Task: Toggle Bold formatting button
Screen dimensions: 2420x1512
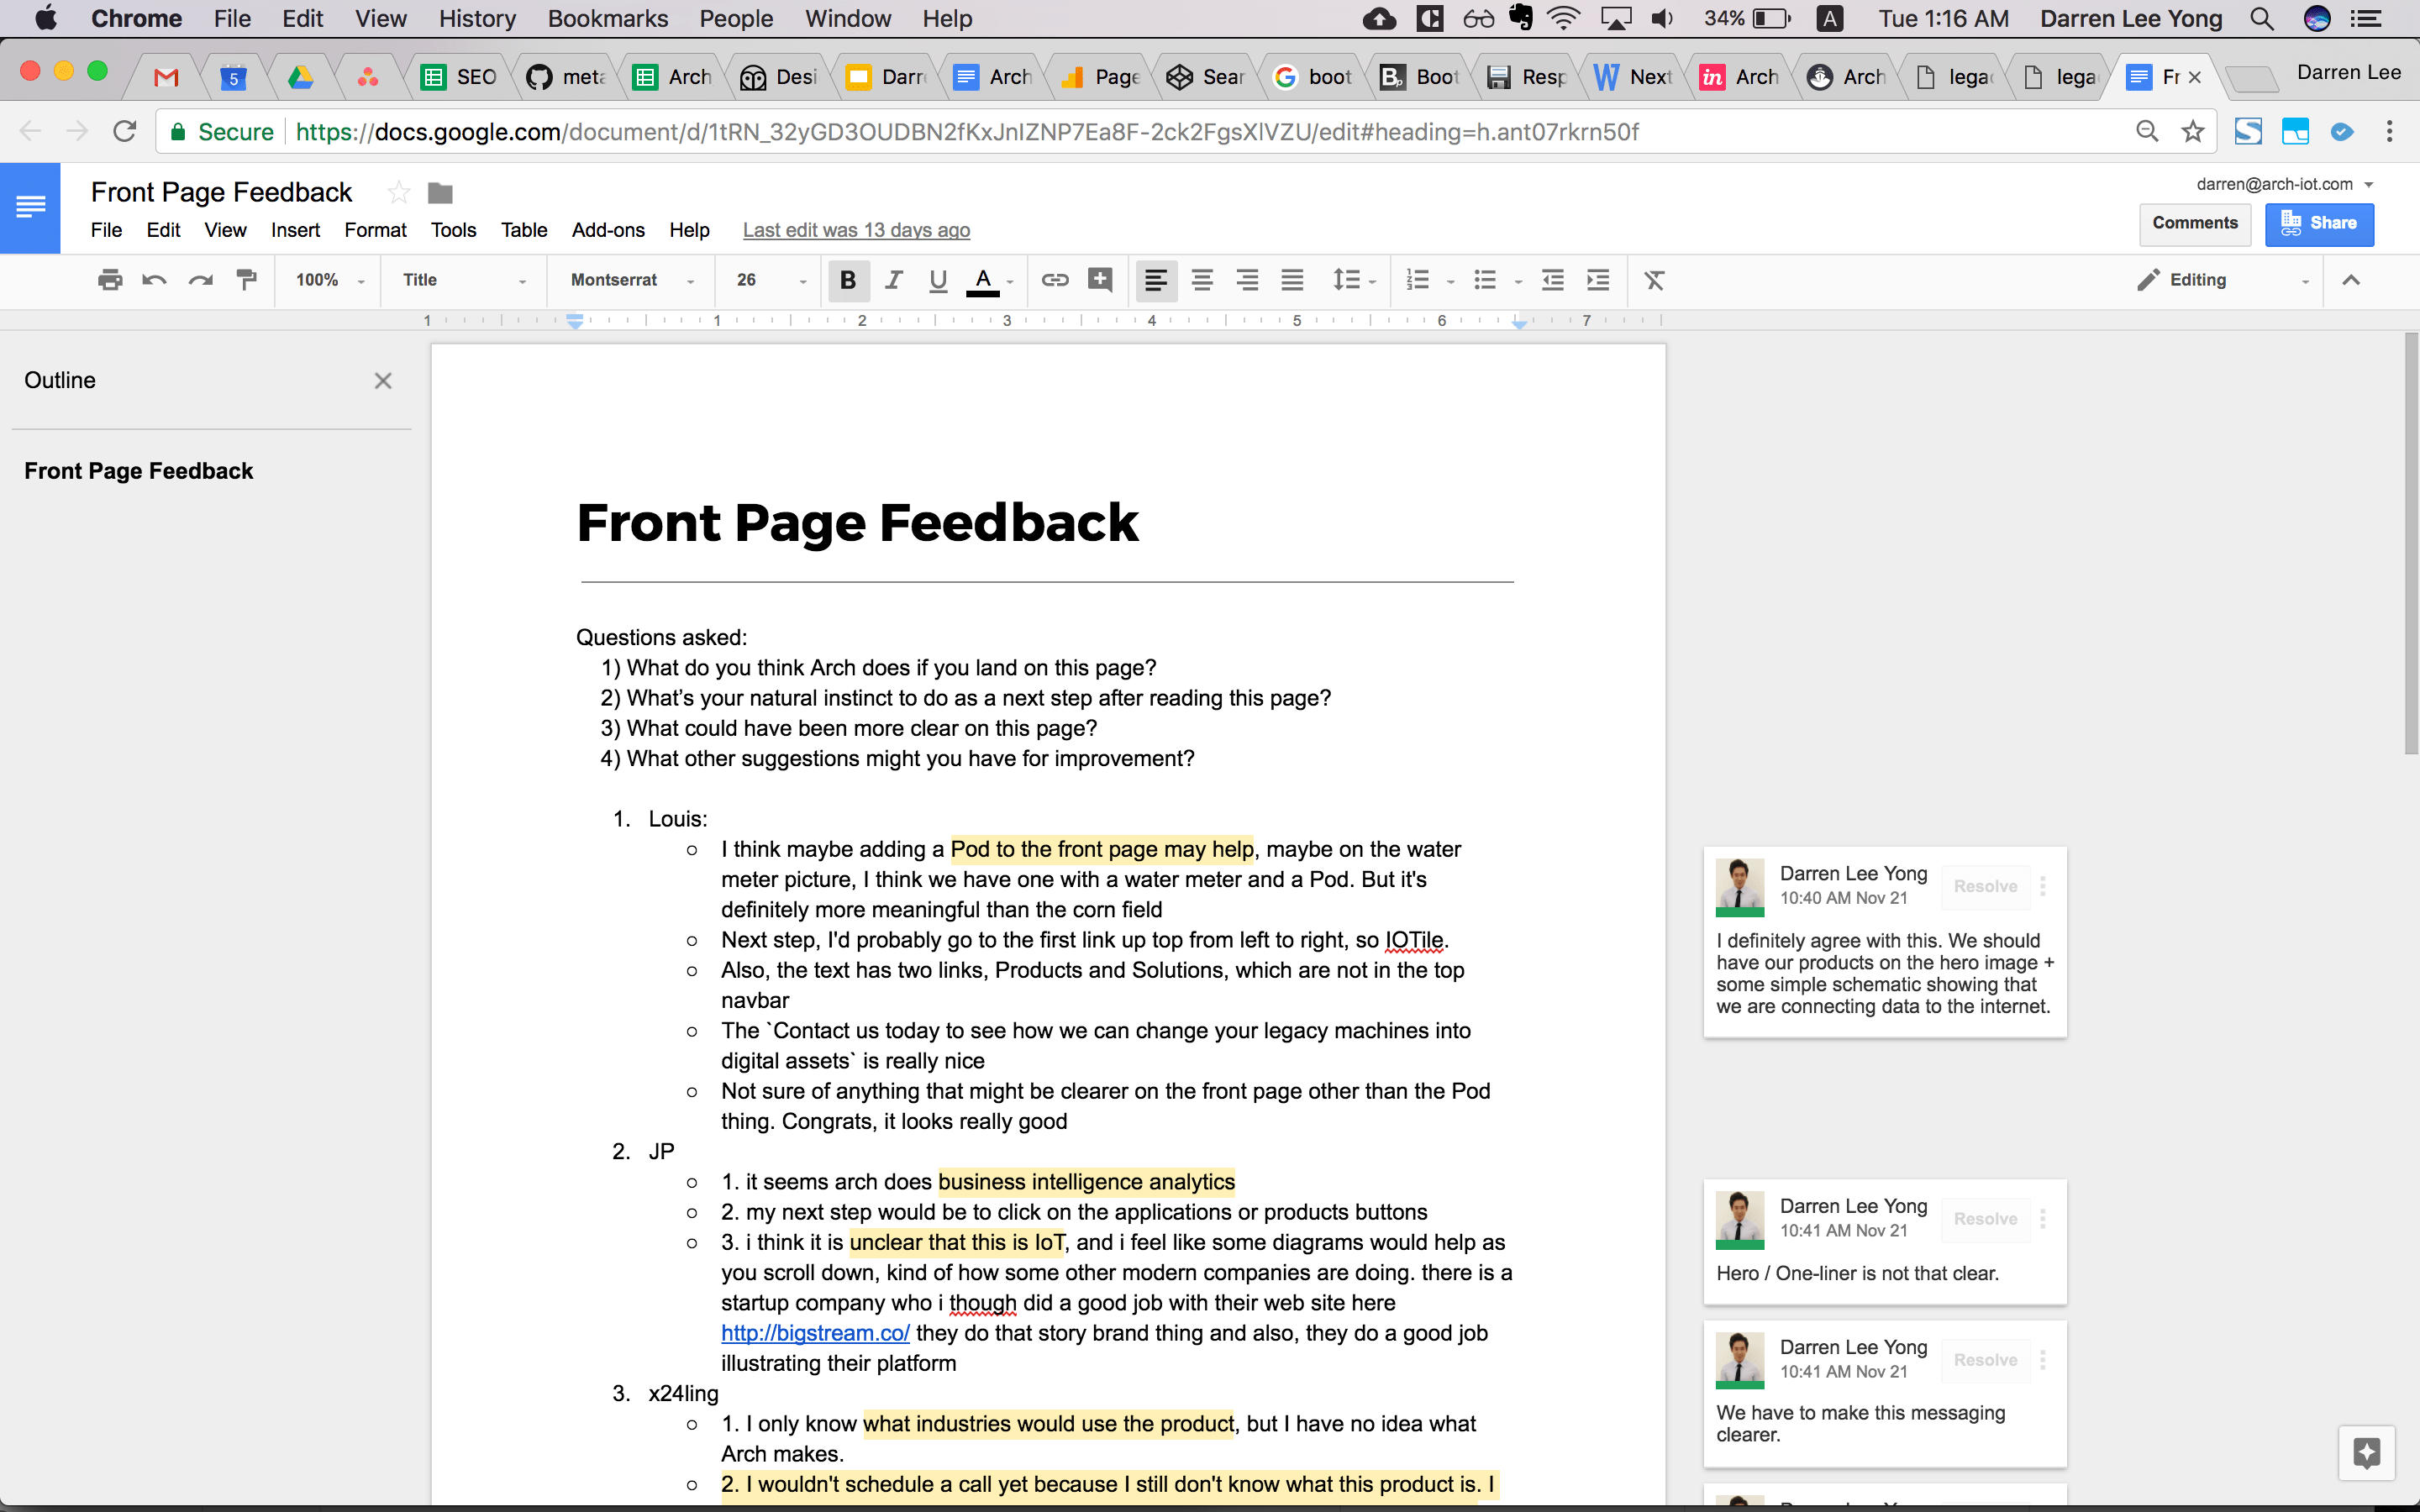Action: coord(848,280)
